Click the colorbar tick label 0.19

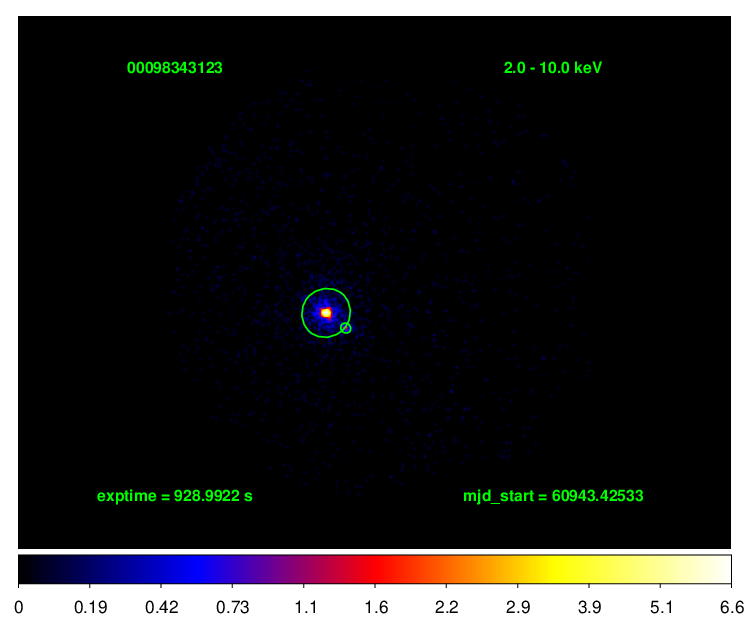[90, 607]
